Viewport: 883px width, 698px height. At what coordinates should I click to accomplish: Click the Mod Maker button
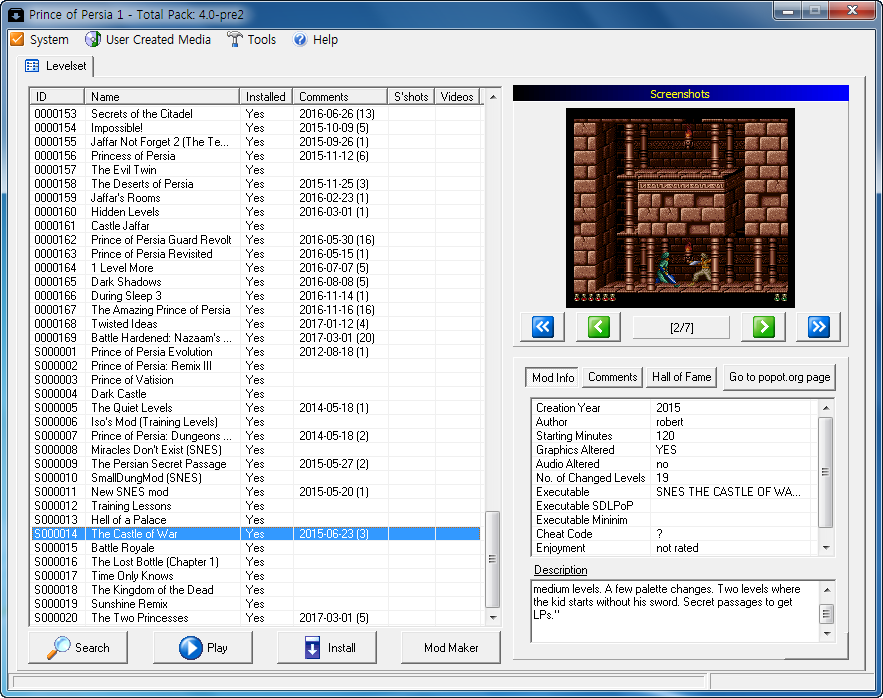tap(451, 648)
